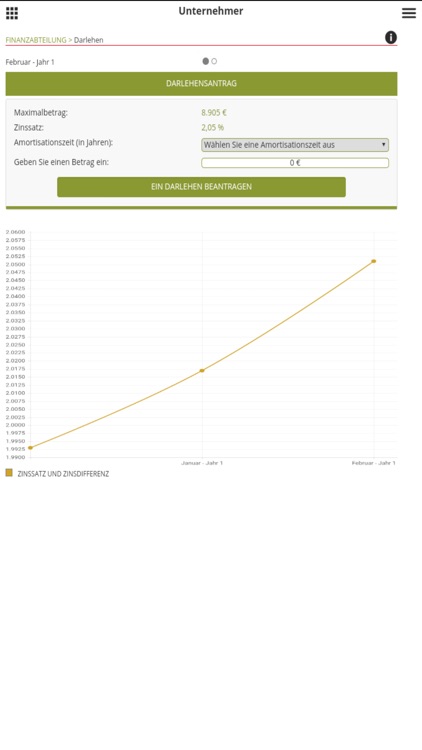Click the info circle icon
Image resolution: width=422 pixels, height=750 pixels.
(391, 37)
